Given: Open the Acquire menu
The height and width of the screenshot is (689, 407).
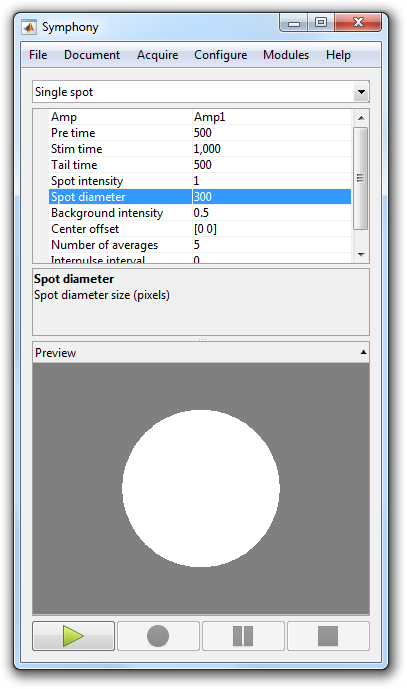Looking at the screenshot, I should click(157, 55).
